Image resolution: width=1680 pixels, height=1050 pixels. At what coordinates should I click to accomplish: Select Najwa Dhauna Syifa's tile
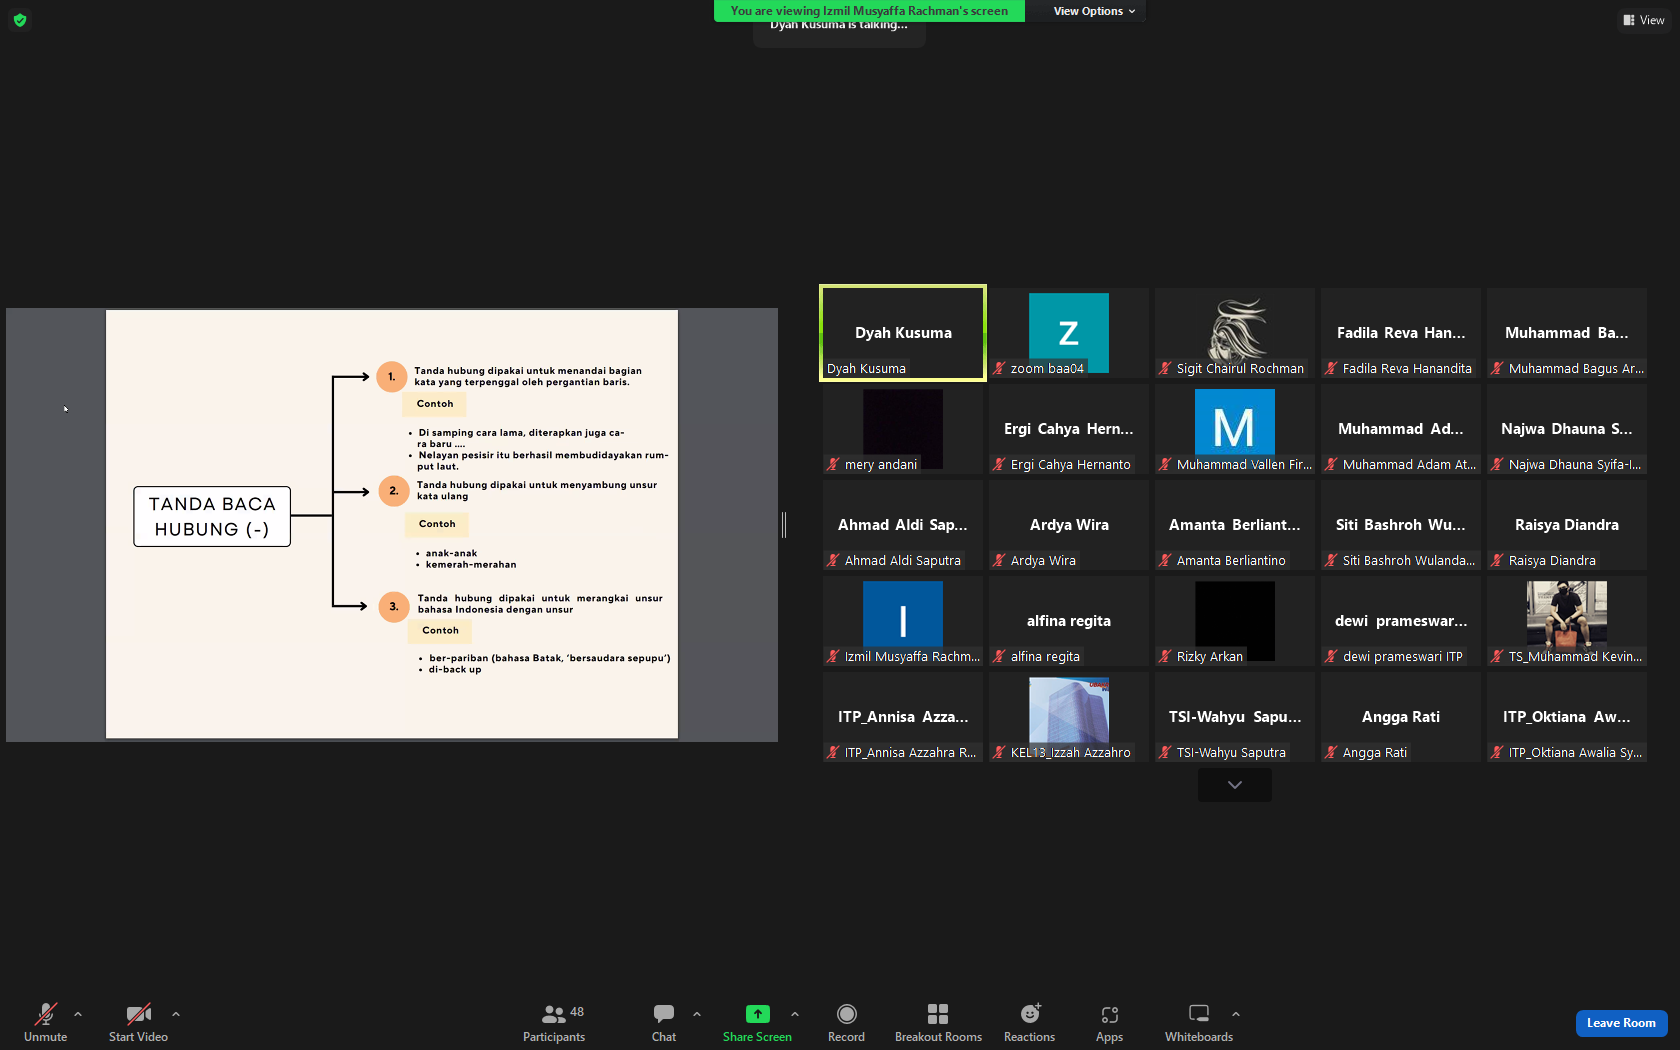tap(1567, 429)
